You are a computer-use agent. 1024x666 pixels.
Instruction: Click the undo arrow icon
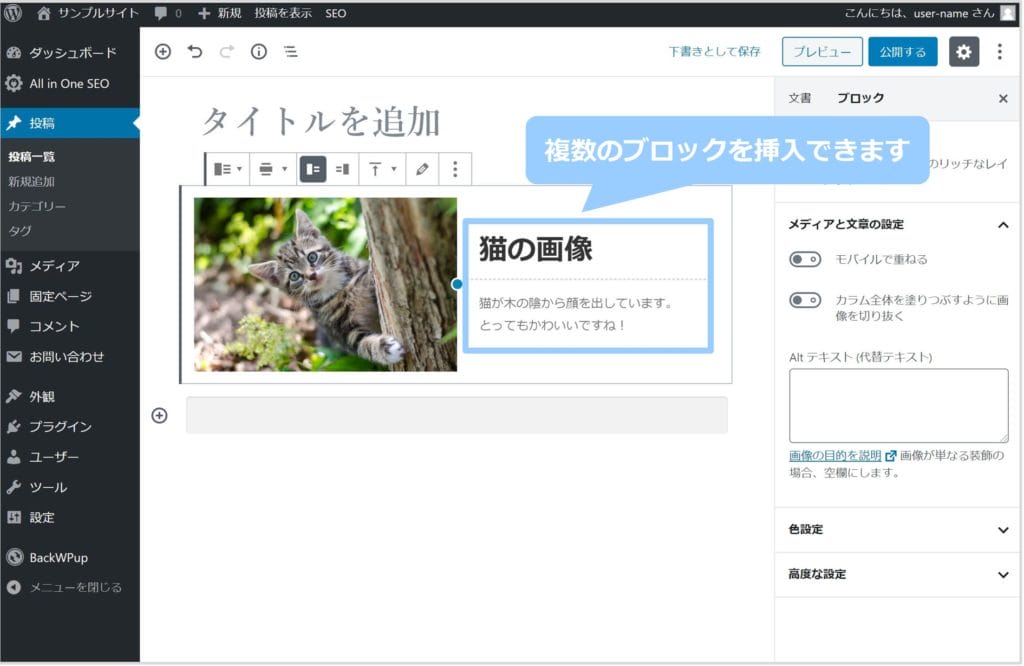click(195, 52)
